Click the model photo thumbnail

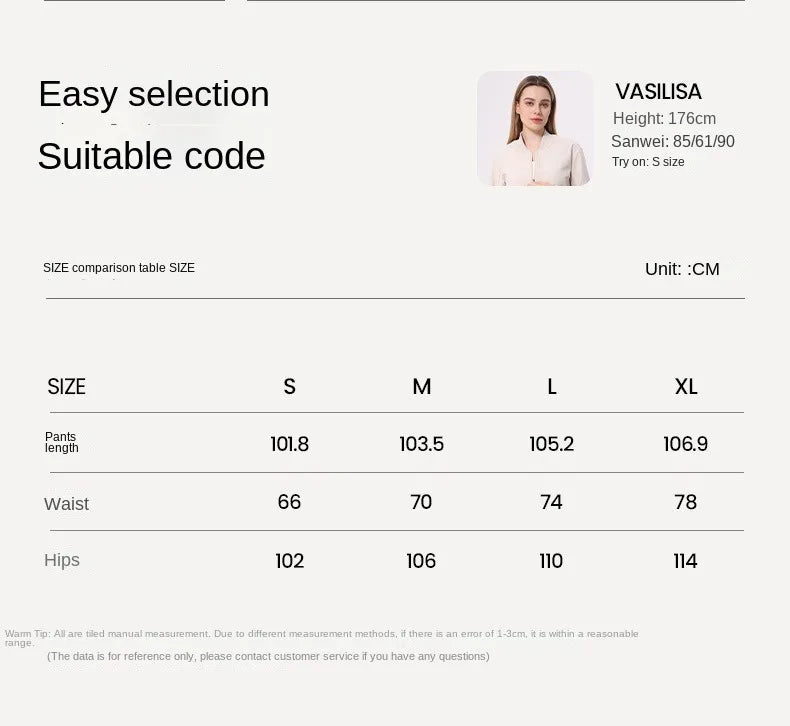535,128
